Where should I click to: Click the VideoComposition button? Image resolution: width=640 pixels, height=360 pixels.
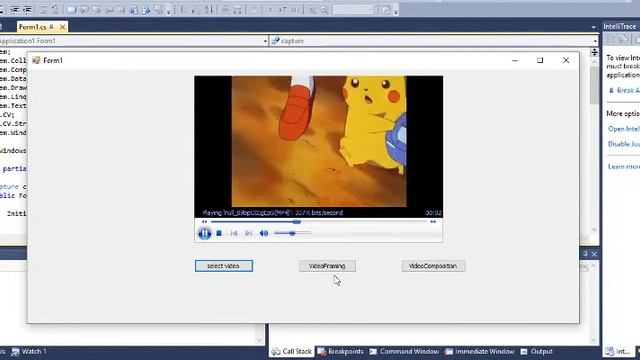click(x=433, y=266)
